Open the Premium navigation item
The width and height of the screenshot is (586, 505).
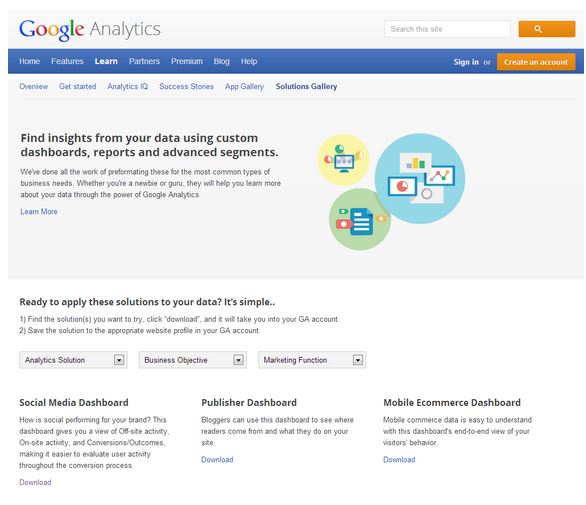pyautogui.click(x=187, y=61)
